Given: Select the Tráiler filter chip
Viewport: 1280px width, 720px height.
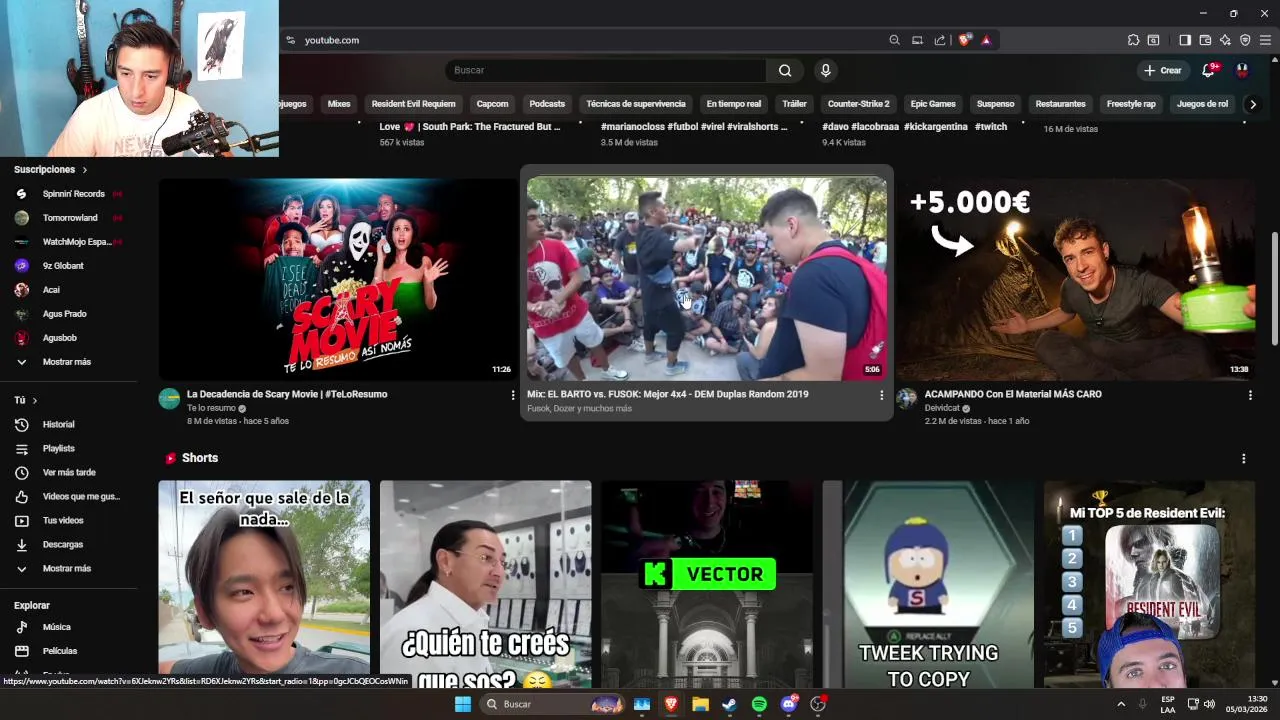Looking at the screenshot, I should coord(794,104).
